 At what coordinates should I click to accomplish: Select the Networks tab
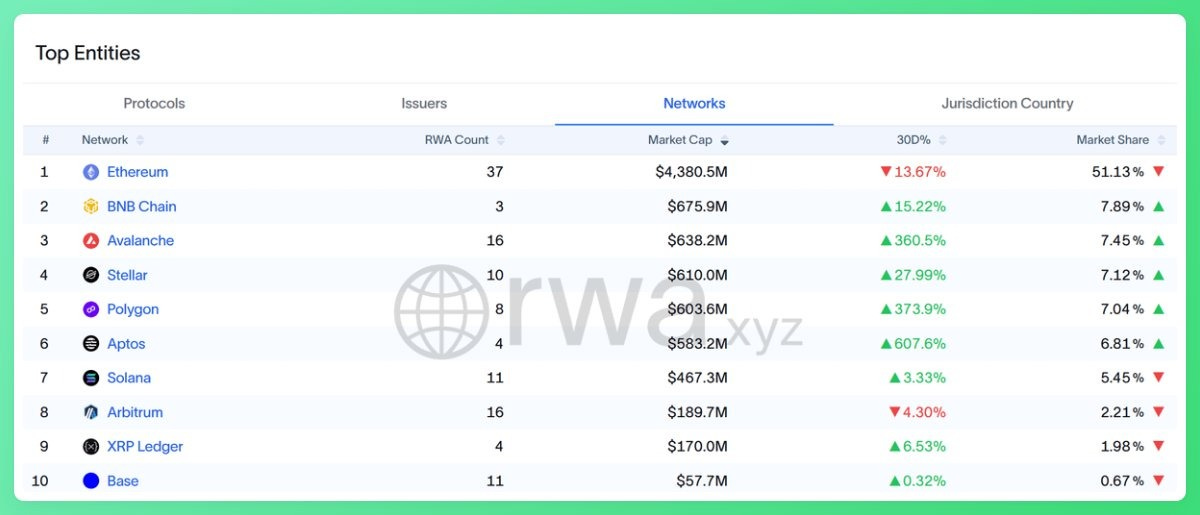coord(694,103)
